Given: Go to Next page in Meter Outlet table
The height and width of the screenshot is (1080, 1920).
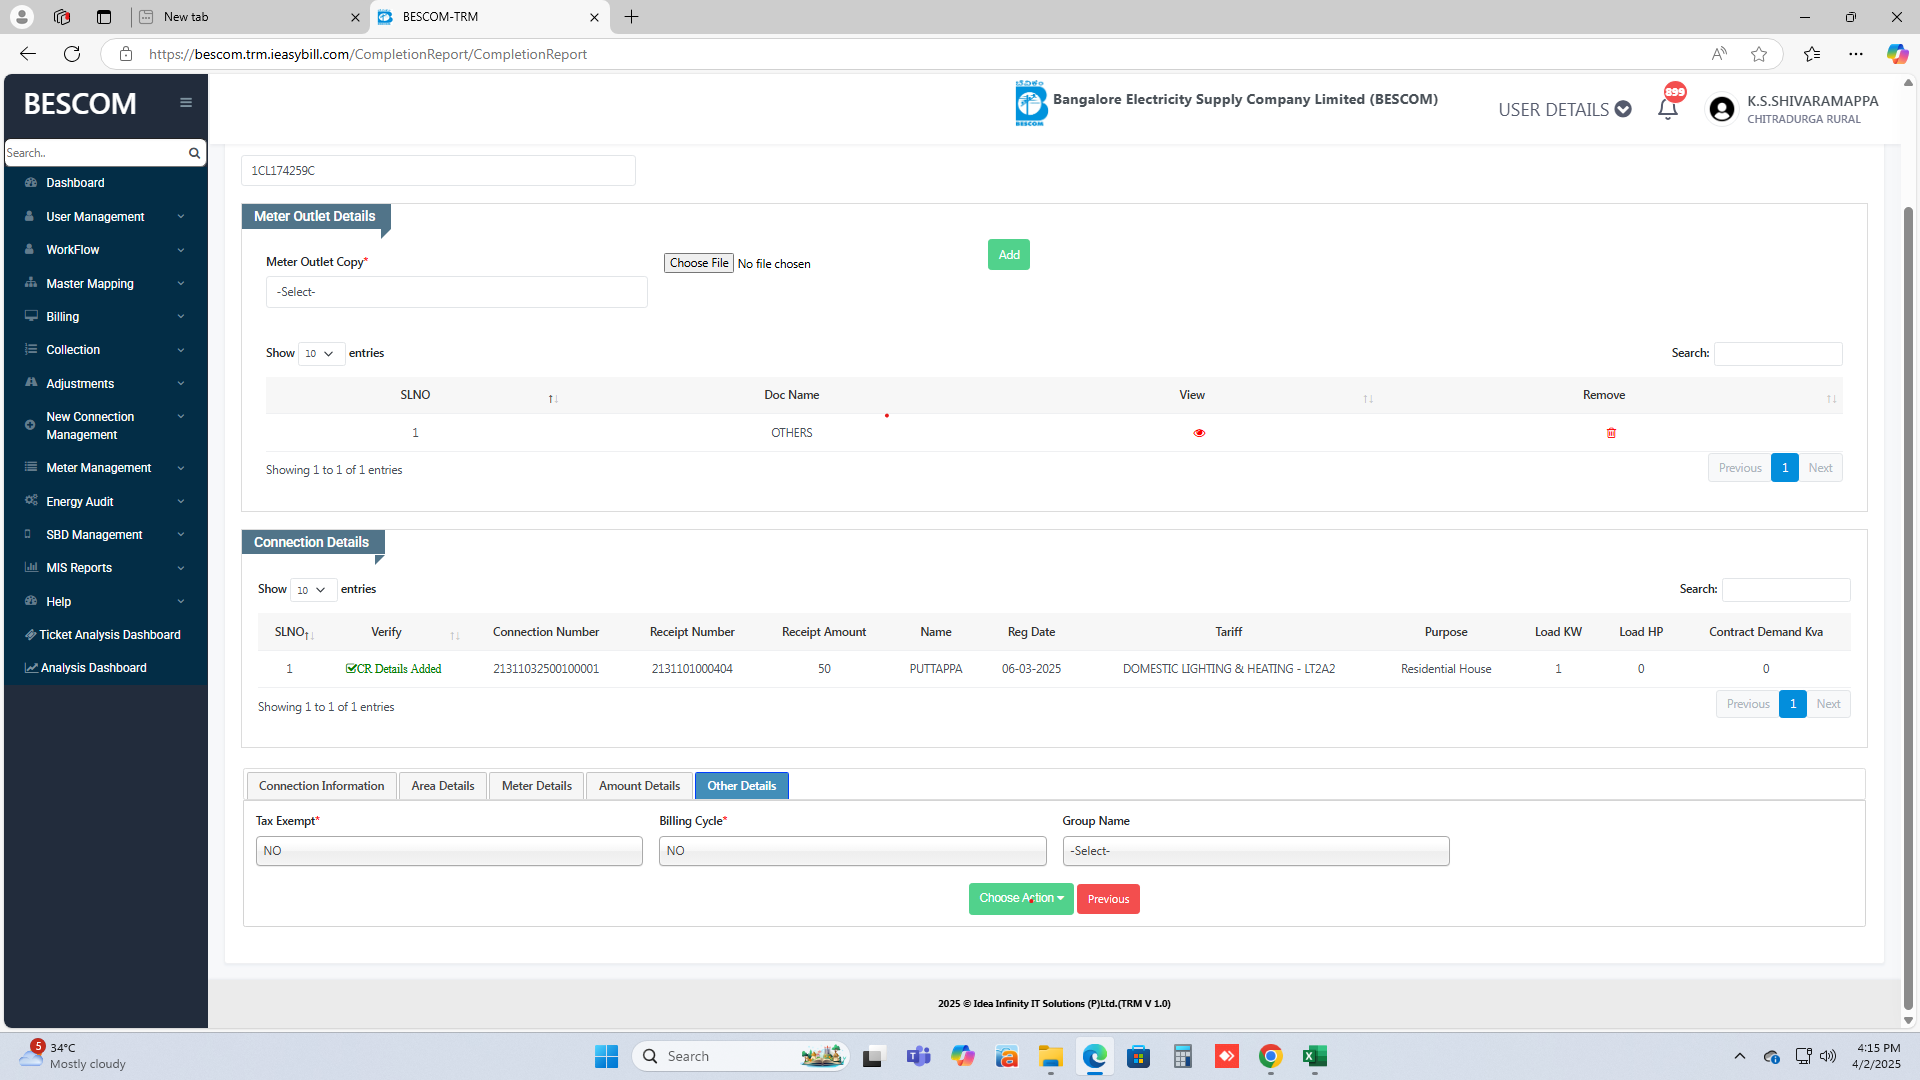Looking at the screenshot, I should point(1820,468).
